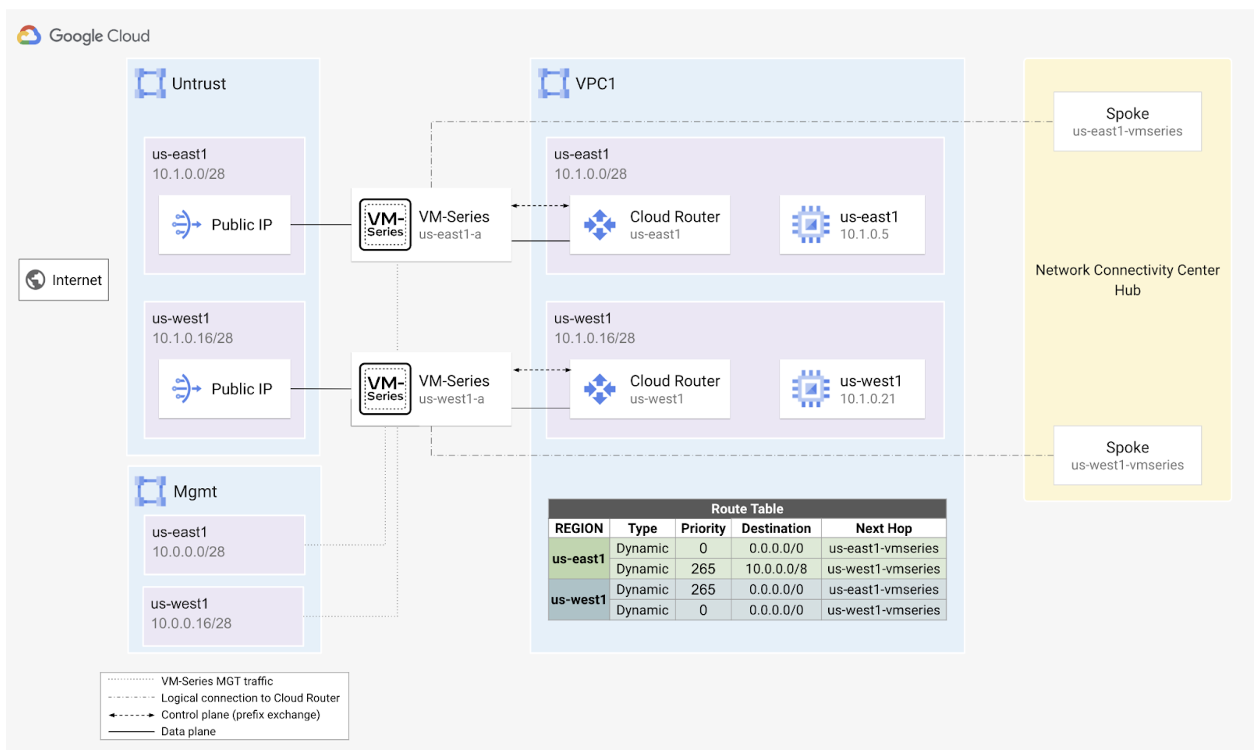Select the Untrust VPC network icon

point(150,84)
